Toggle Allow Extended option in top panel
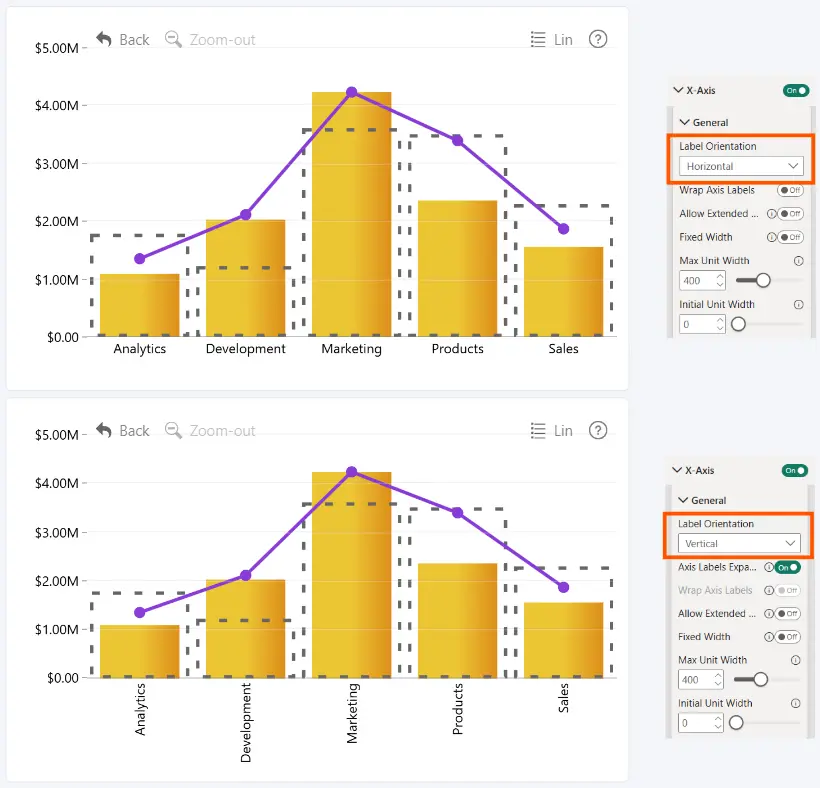Viewport: 820px width, 788px height. 790,213
